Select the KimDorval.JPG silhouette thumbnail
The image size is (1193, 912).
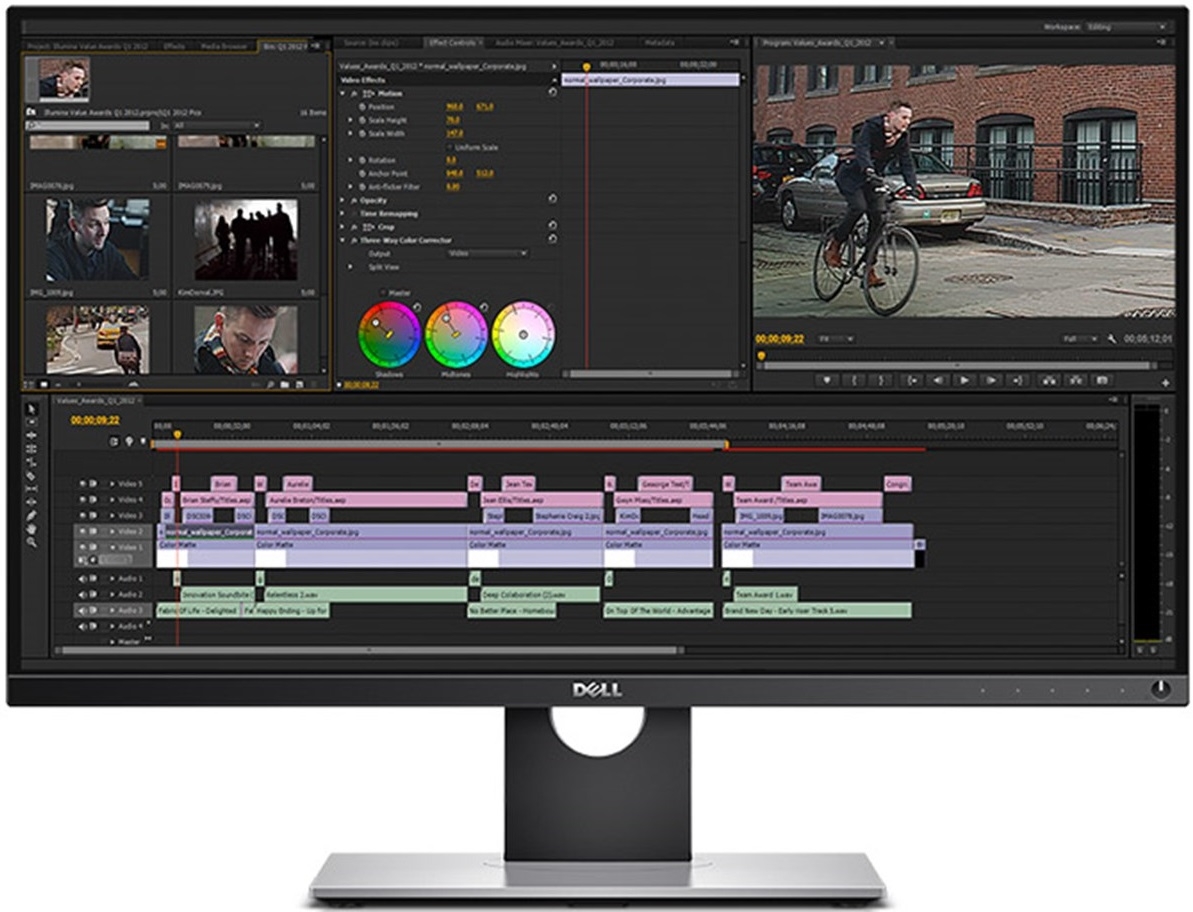tap(246, 240)
